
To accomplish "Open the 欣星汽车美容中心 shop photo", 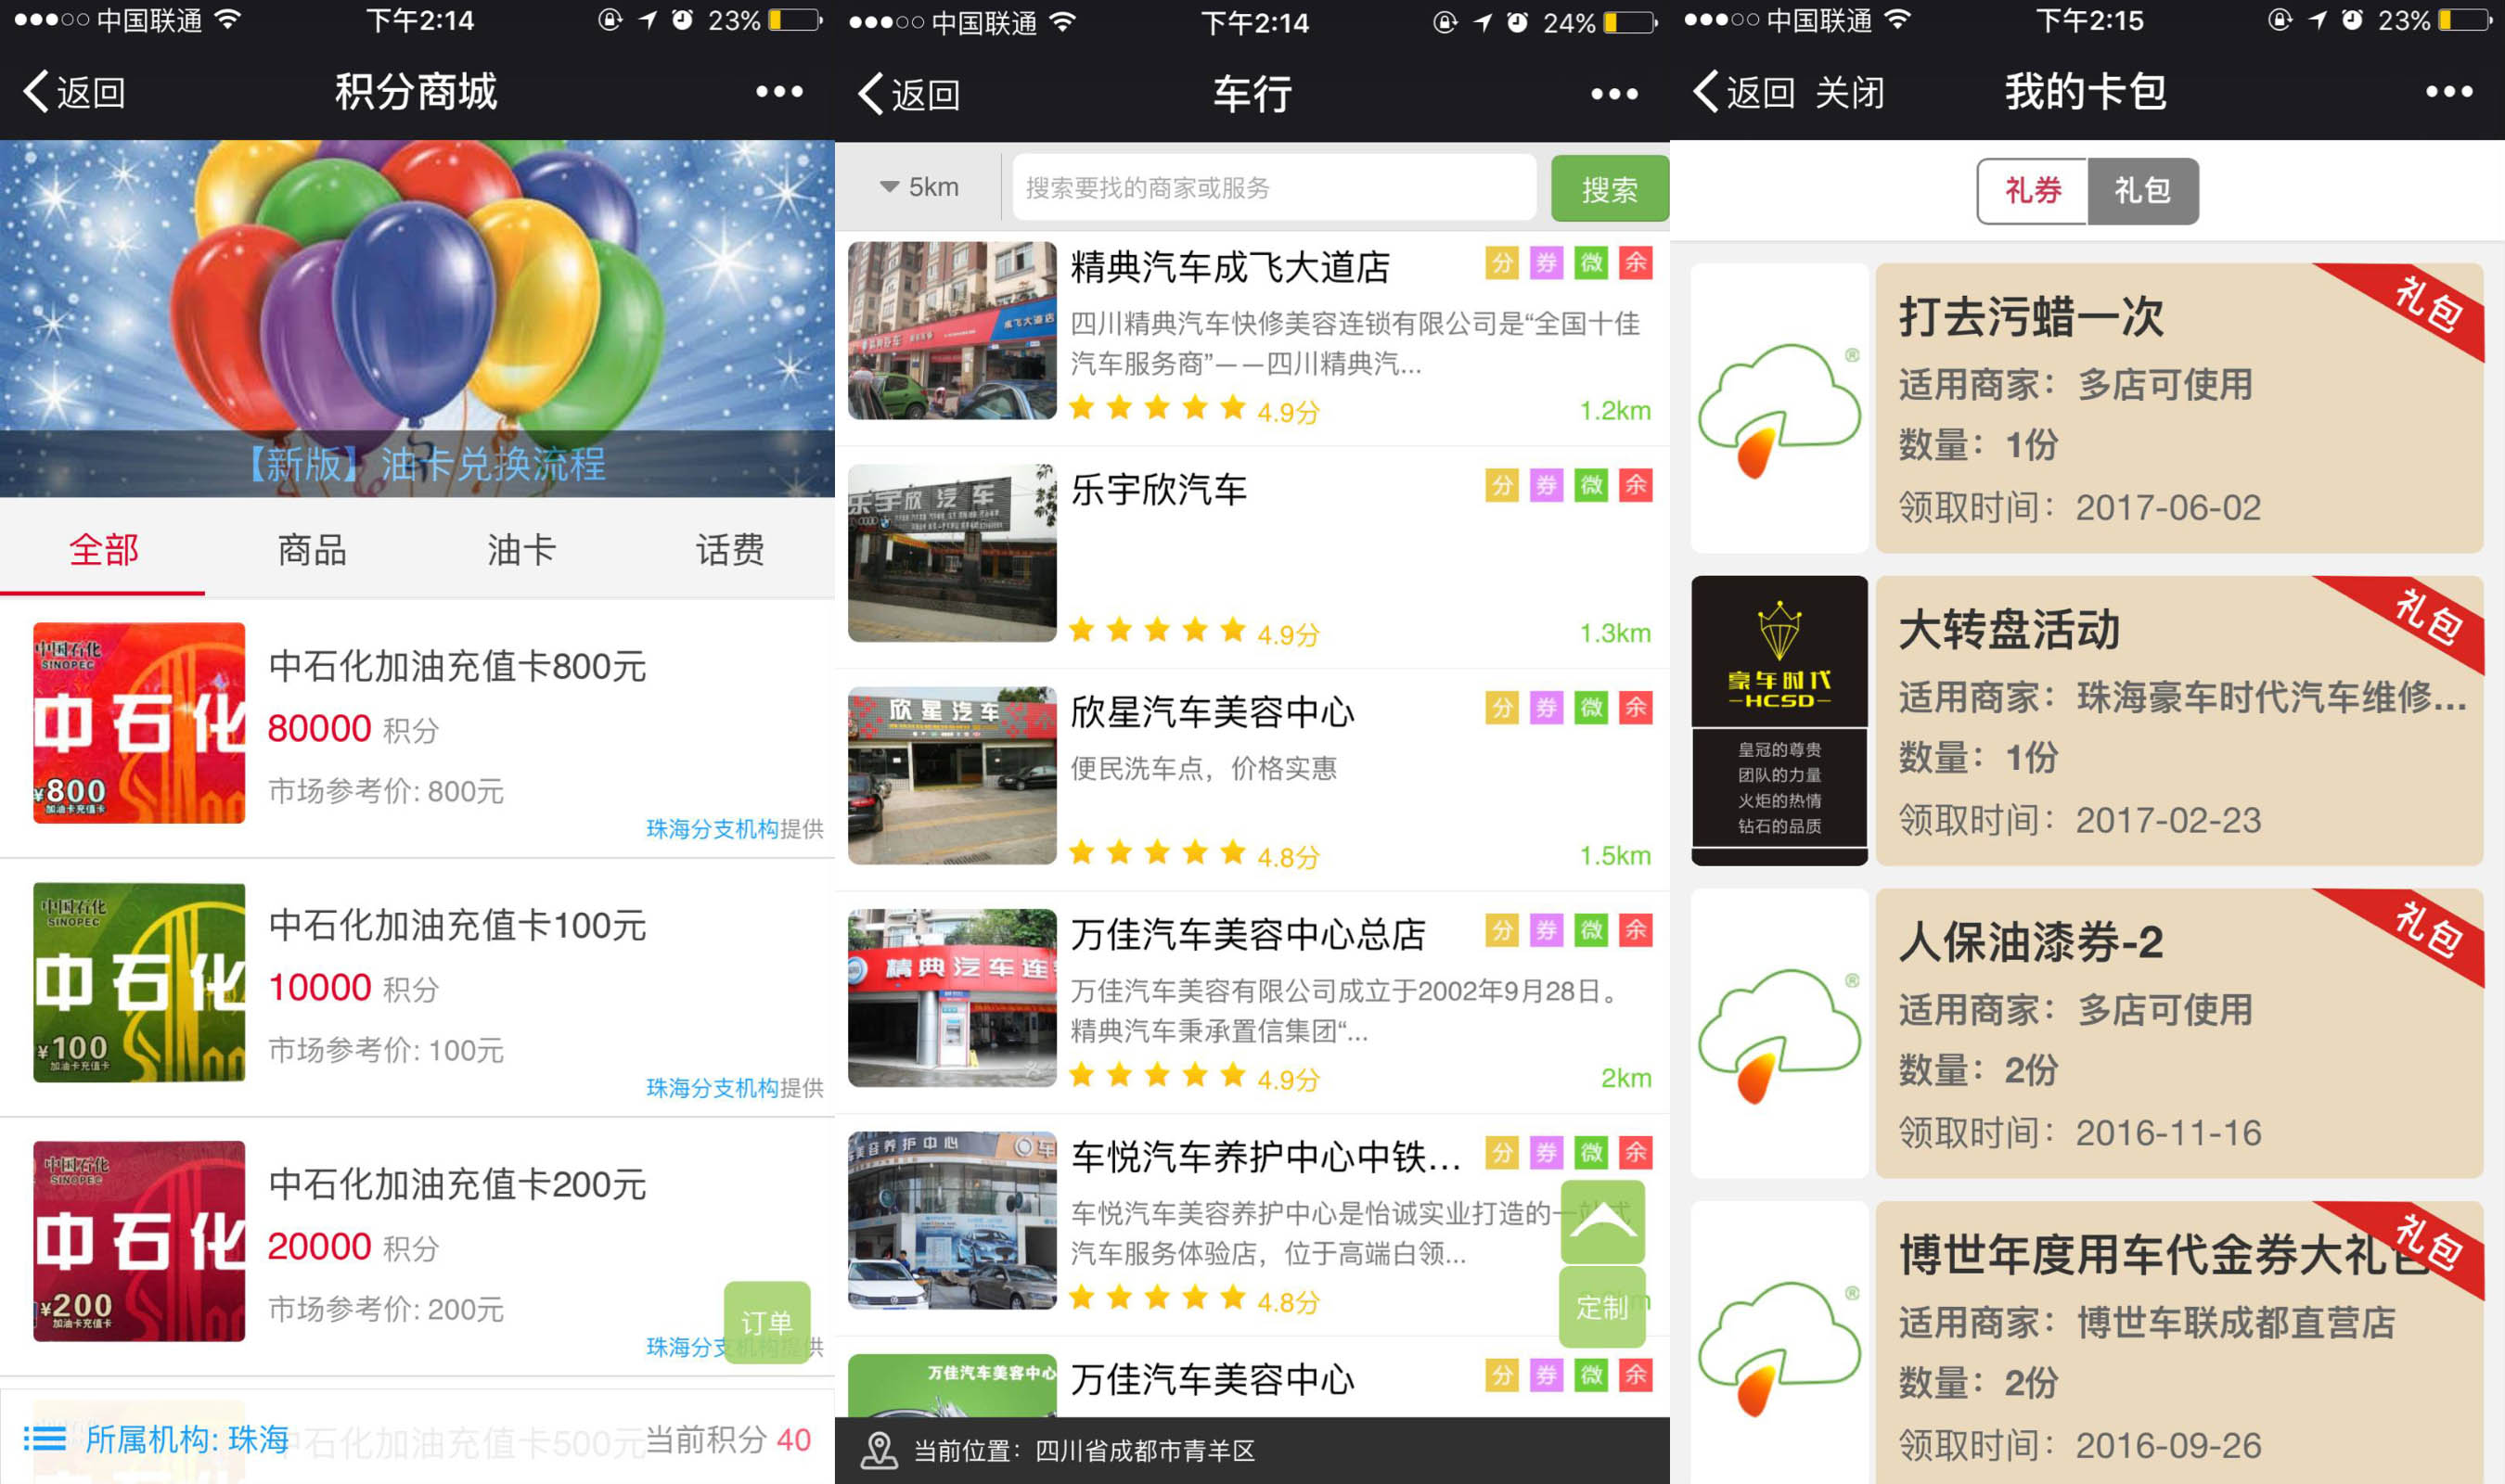I will pyautogui.click(x=952, y=775).
